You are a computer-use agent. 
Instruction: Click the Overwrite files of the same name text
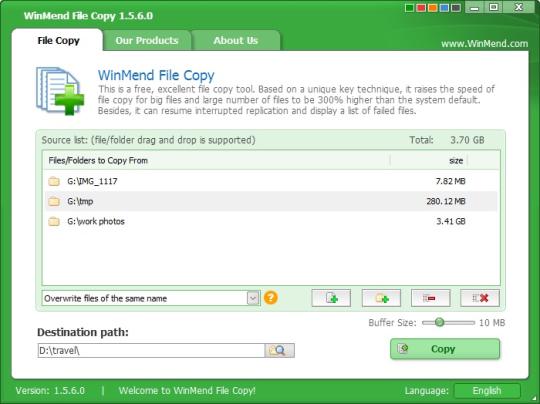[x=106, y=299]
